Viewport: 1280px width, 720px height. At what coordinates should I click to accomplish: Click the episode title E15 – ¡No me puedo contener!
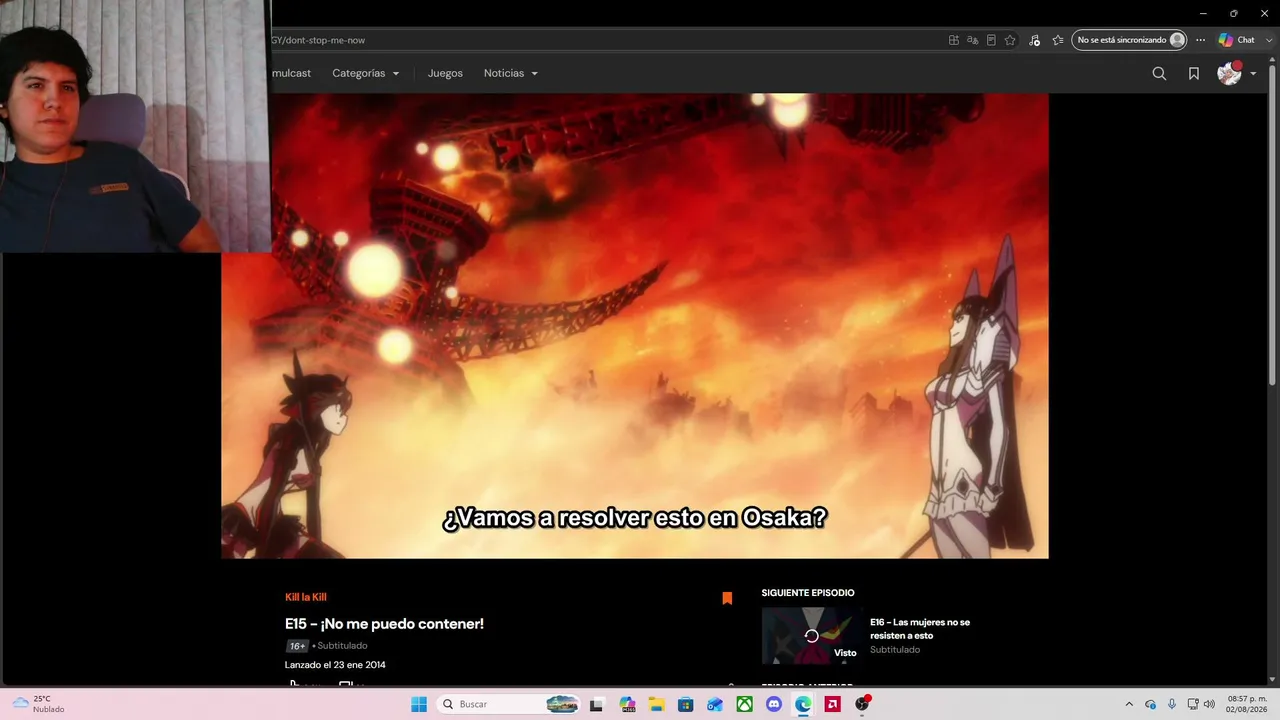click(384, 624)
